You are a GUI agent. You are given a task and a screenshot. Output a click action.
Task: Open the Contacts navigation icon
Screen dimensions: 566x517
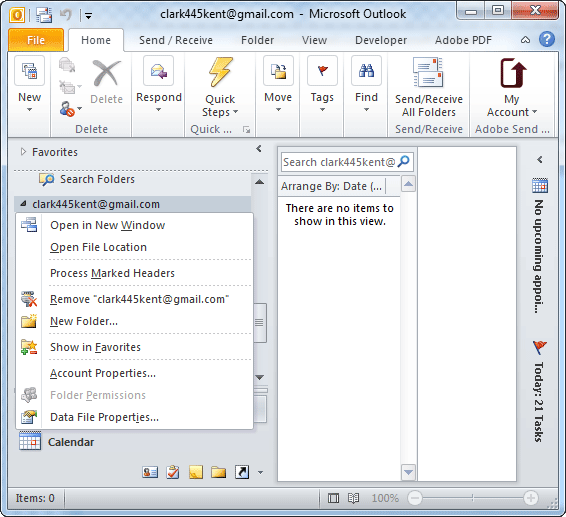(x=150, y=472)
